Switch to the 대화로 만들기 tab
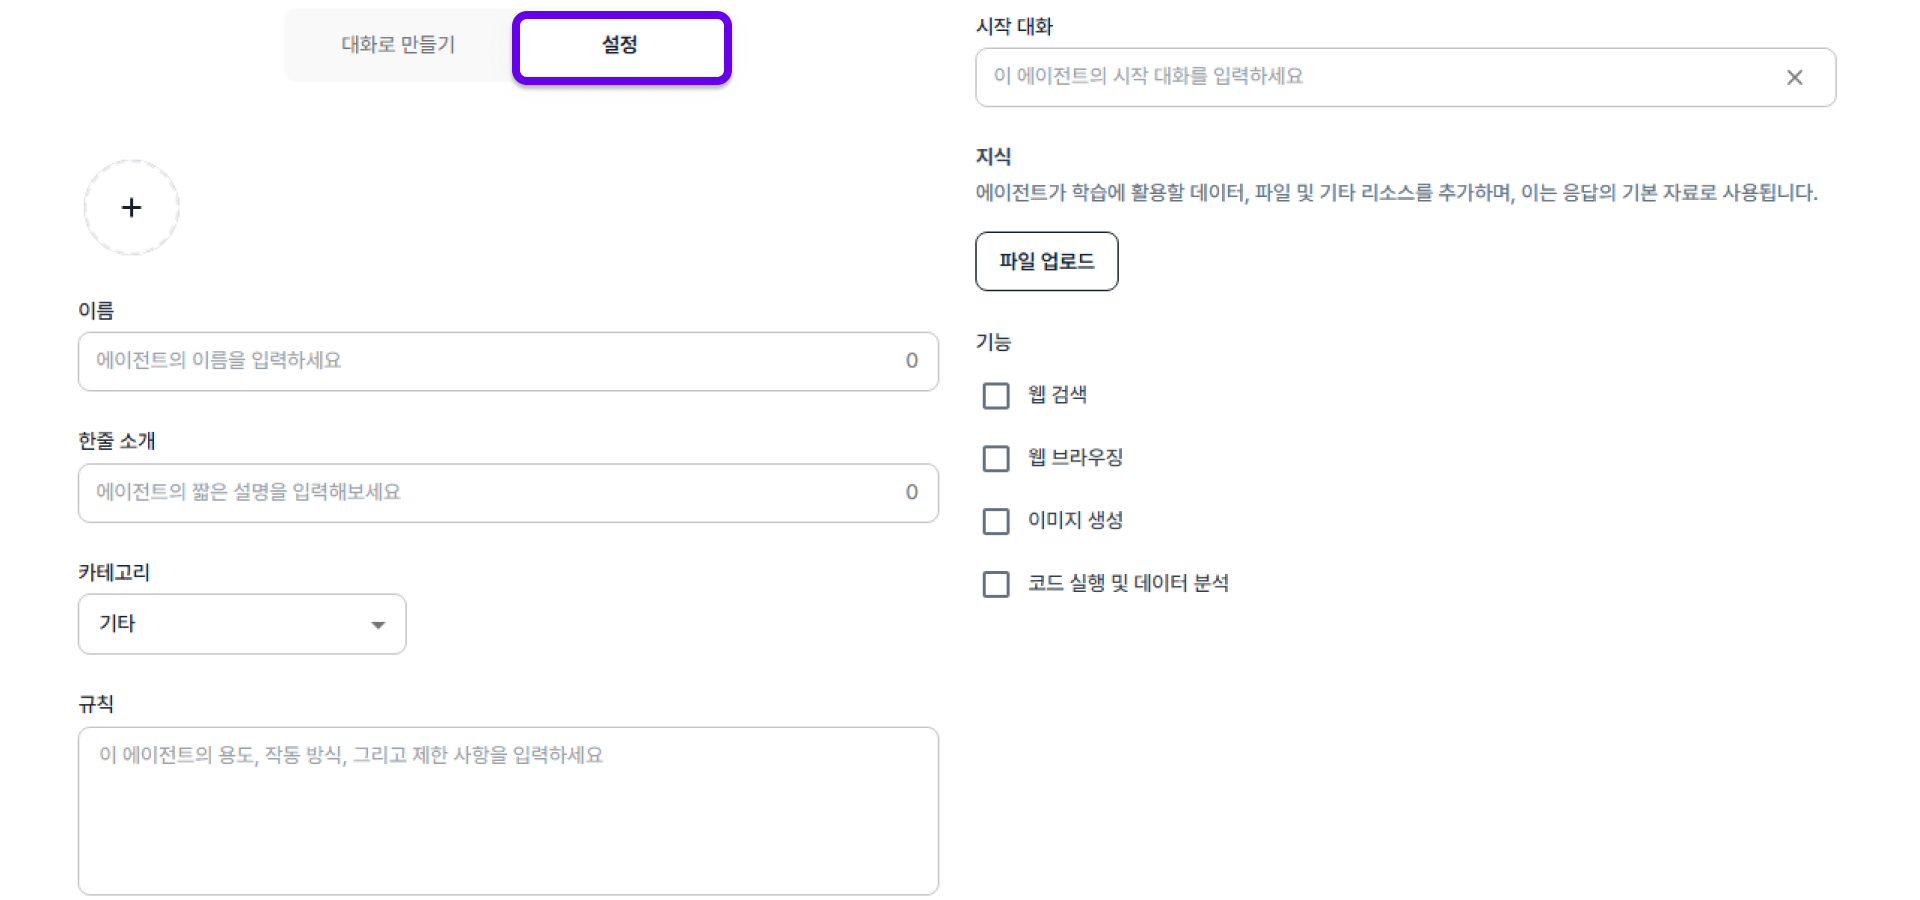 (x=398, y=45)
